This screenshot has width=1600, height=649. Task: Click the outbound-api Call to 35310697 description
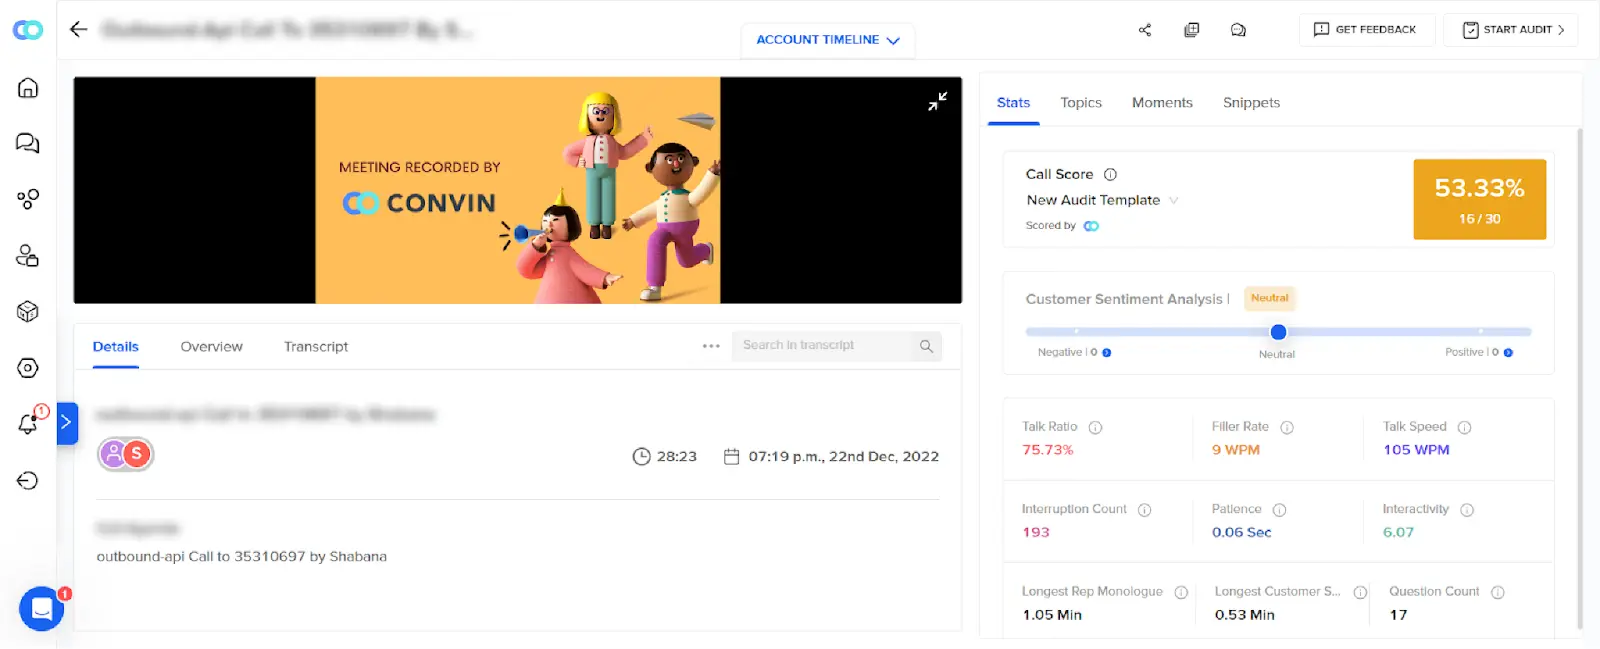coord(242,557)
